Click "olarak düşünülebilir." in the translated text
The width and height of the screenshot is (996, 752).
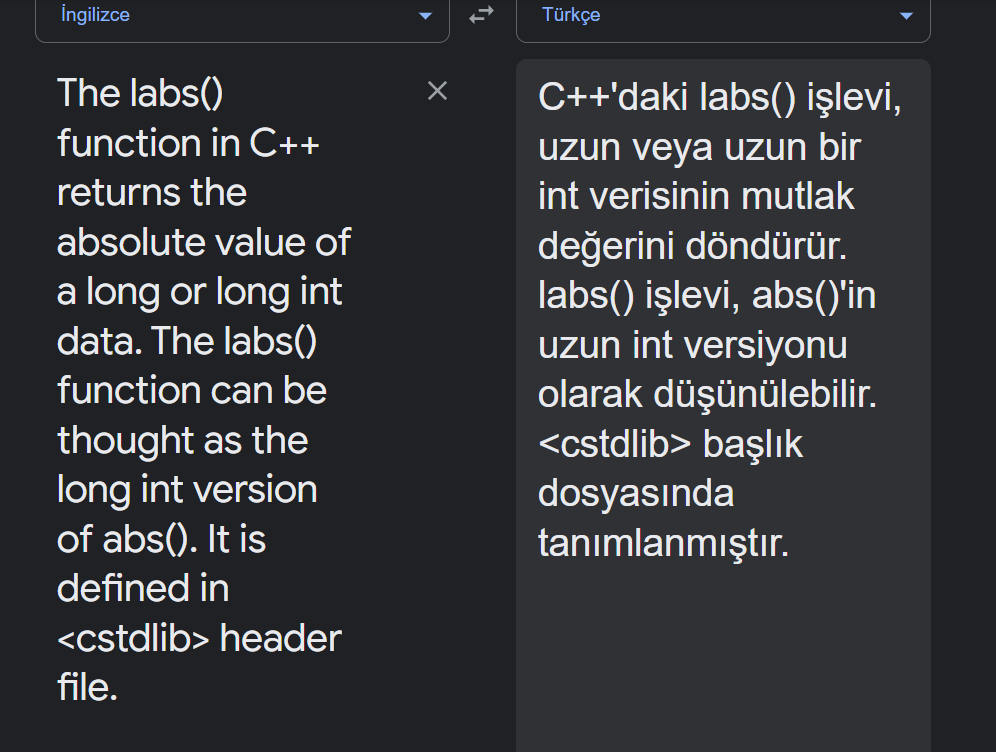click(707, 395)
